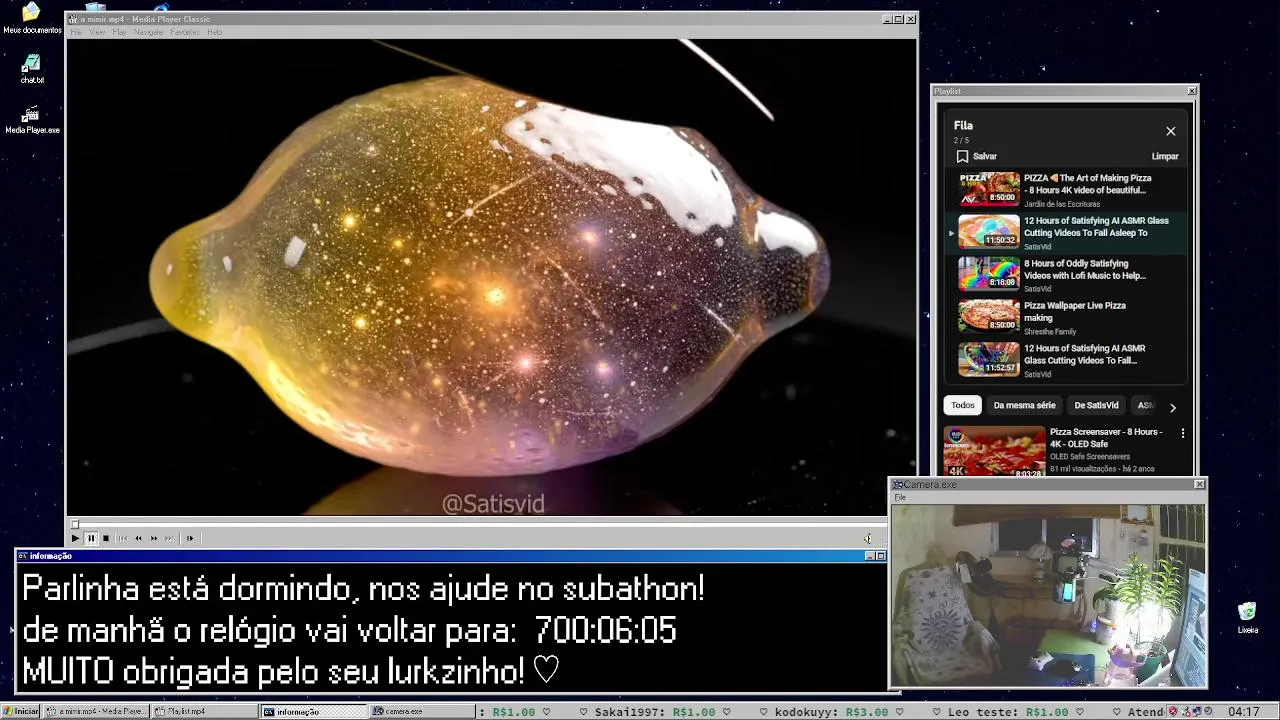Open the Favorites menu in Media Player
This screenshot has height=720, width=1280.
coord(185,32)
